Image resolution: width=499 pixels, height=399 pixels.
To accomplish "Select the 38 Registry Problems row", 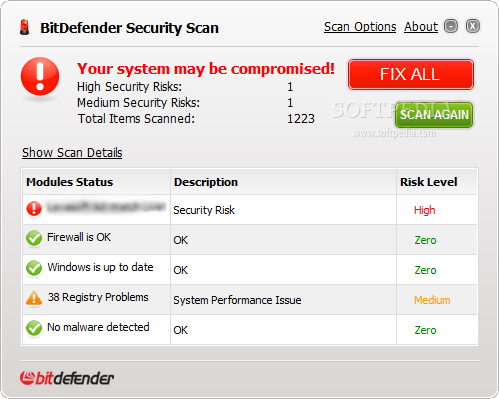I will coord(250,300).
